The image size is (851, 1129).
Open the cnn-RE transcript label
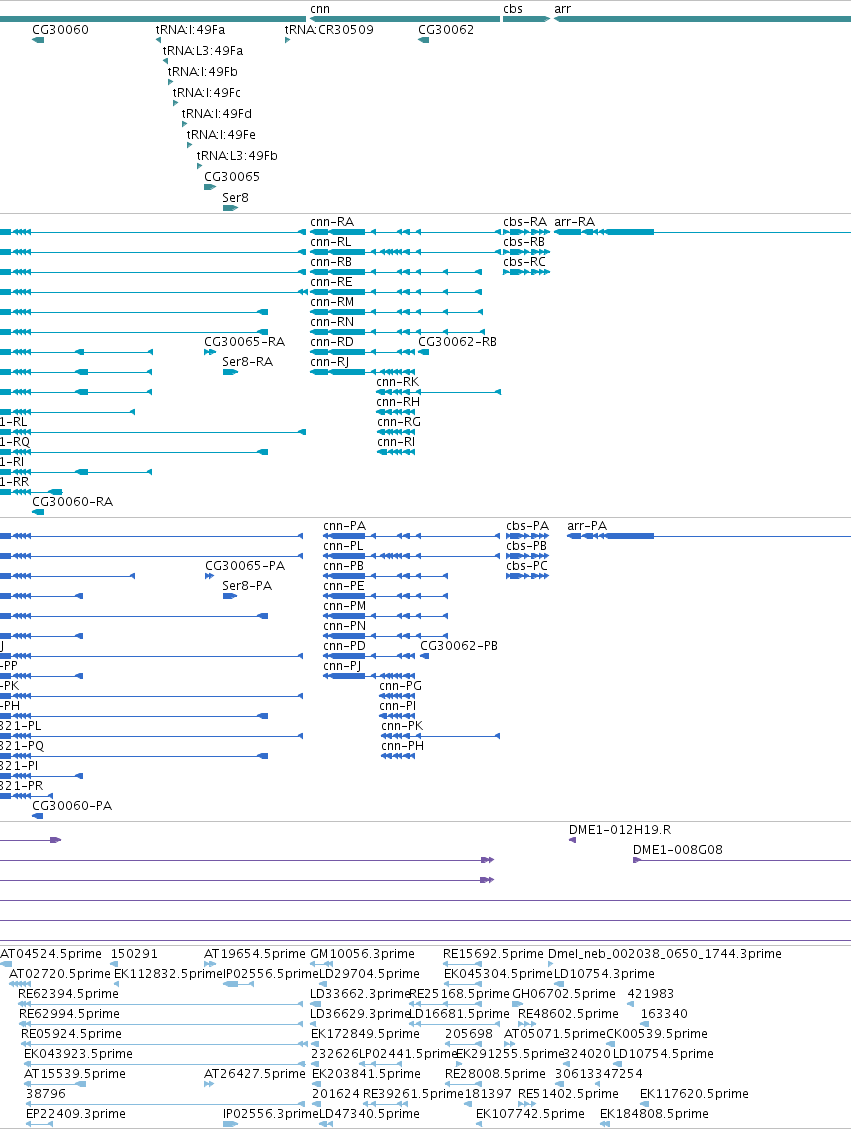coord(331,282)
